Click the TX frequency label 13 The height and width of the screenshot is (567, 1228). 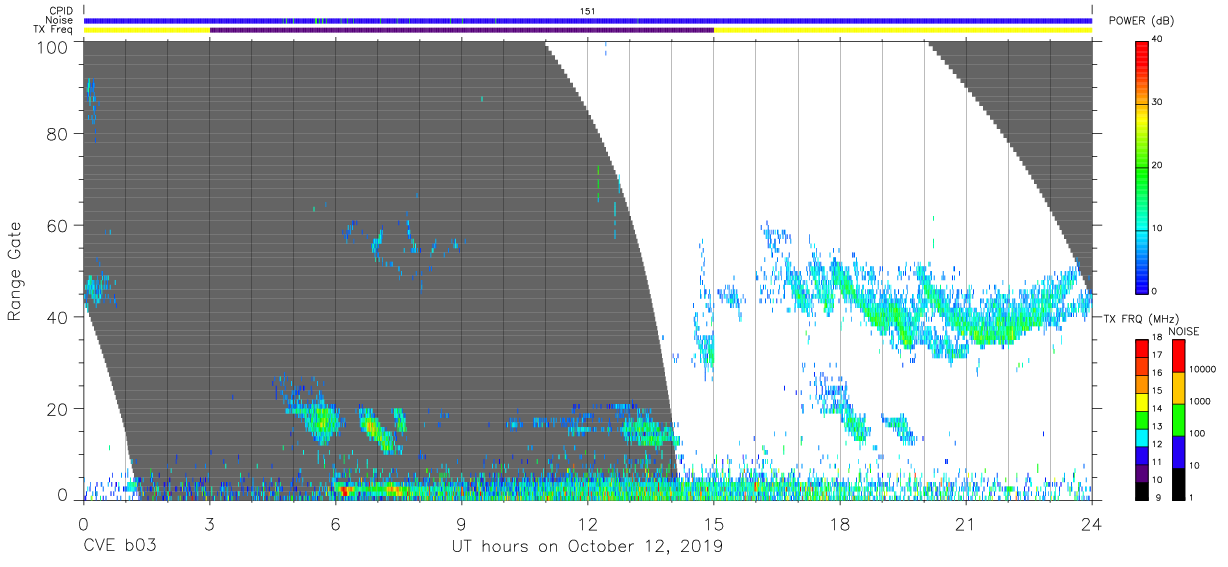(x=1157, y=427)
